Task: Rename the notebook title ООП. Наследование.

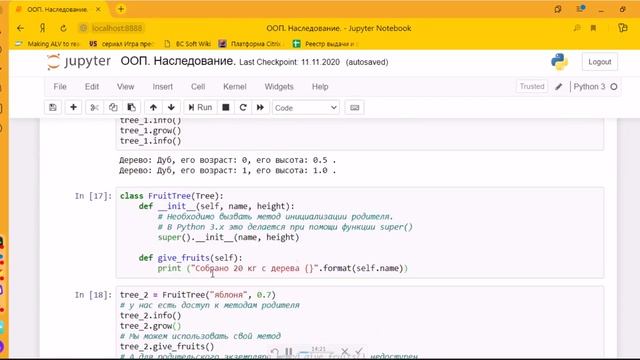Action: [178, 61]
